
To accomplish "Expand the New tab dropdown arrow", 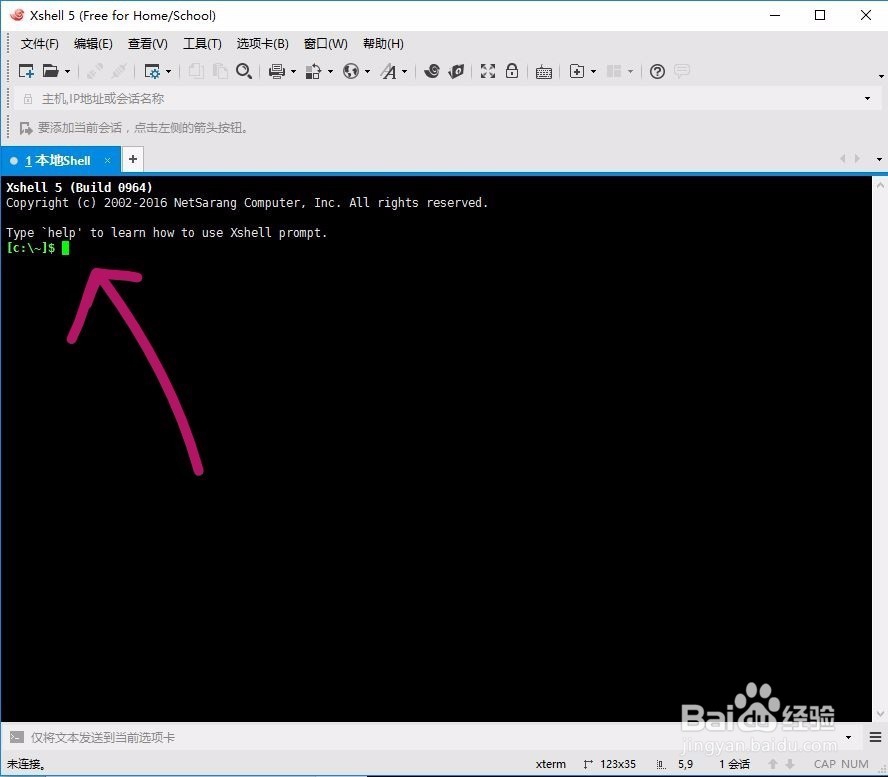I will [594, 71].
